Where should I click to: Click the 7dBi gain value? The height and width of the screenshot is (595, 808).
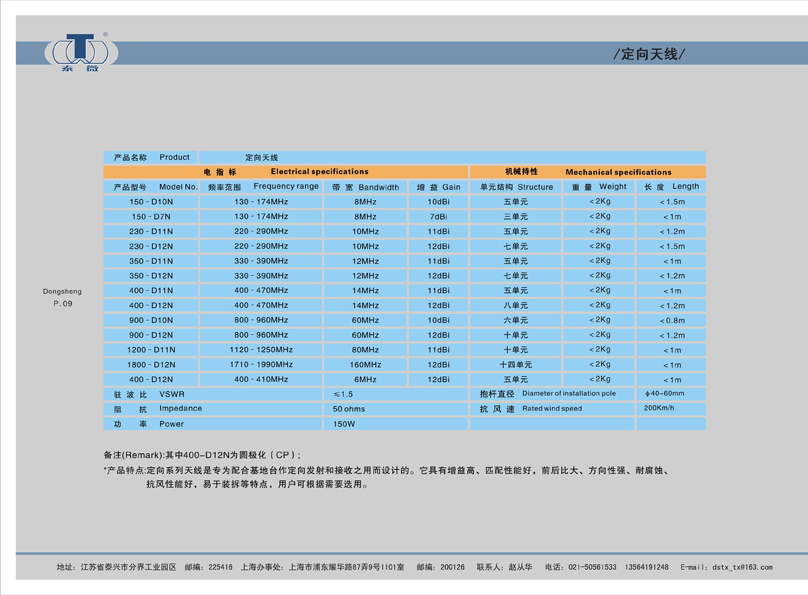(438, 216)
